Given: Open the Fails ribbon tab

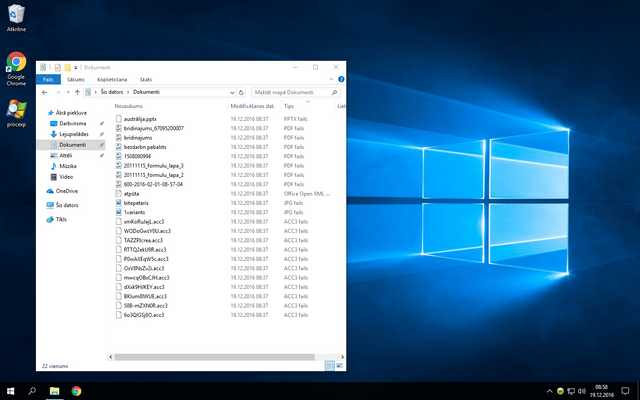Looking at the screenshot, I should pos(48,79).
